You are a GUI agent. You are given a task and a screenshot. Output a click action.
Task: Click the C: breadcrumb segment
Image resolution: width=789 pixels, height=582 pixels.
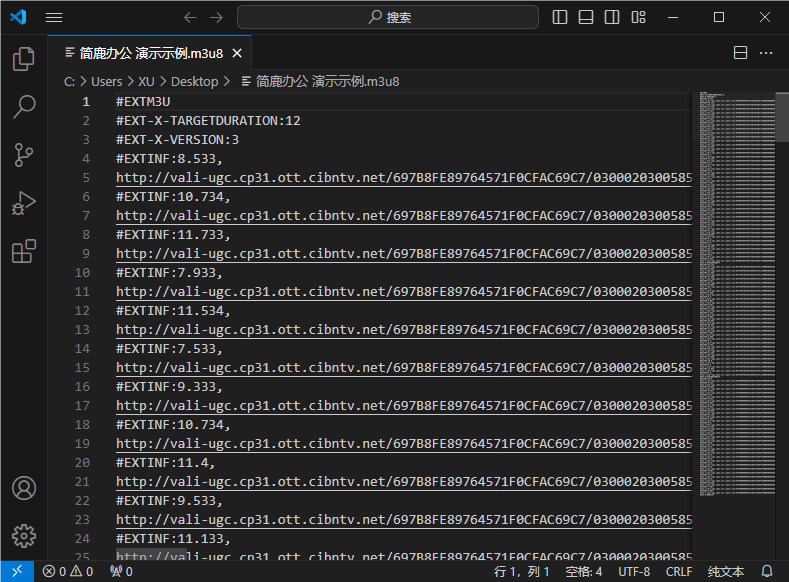[x=69, y=81]
